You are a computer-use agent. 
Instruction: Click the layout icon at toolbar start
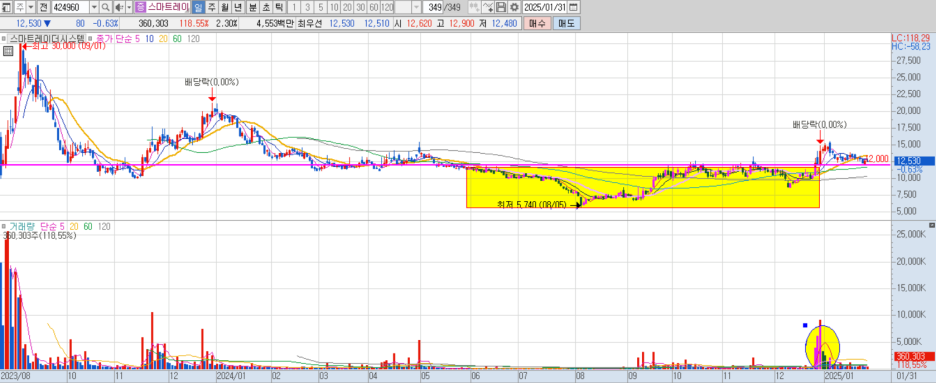6,7
